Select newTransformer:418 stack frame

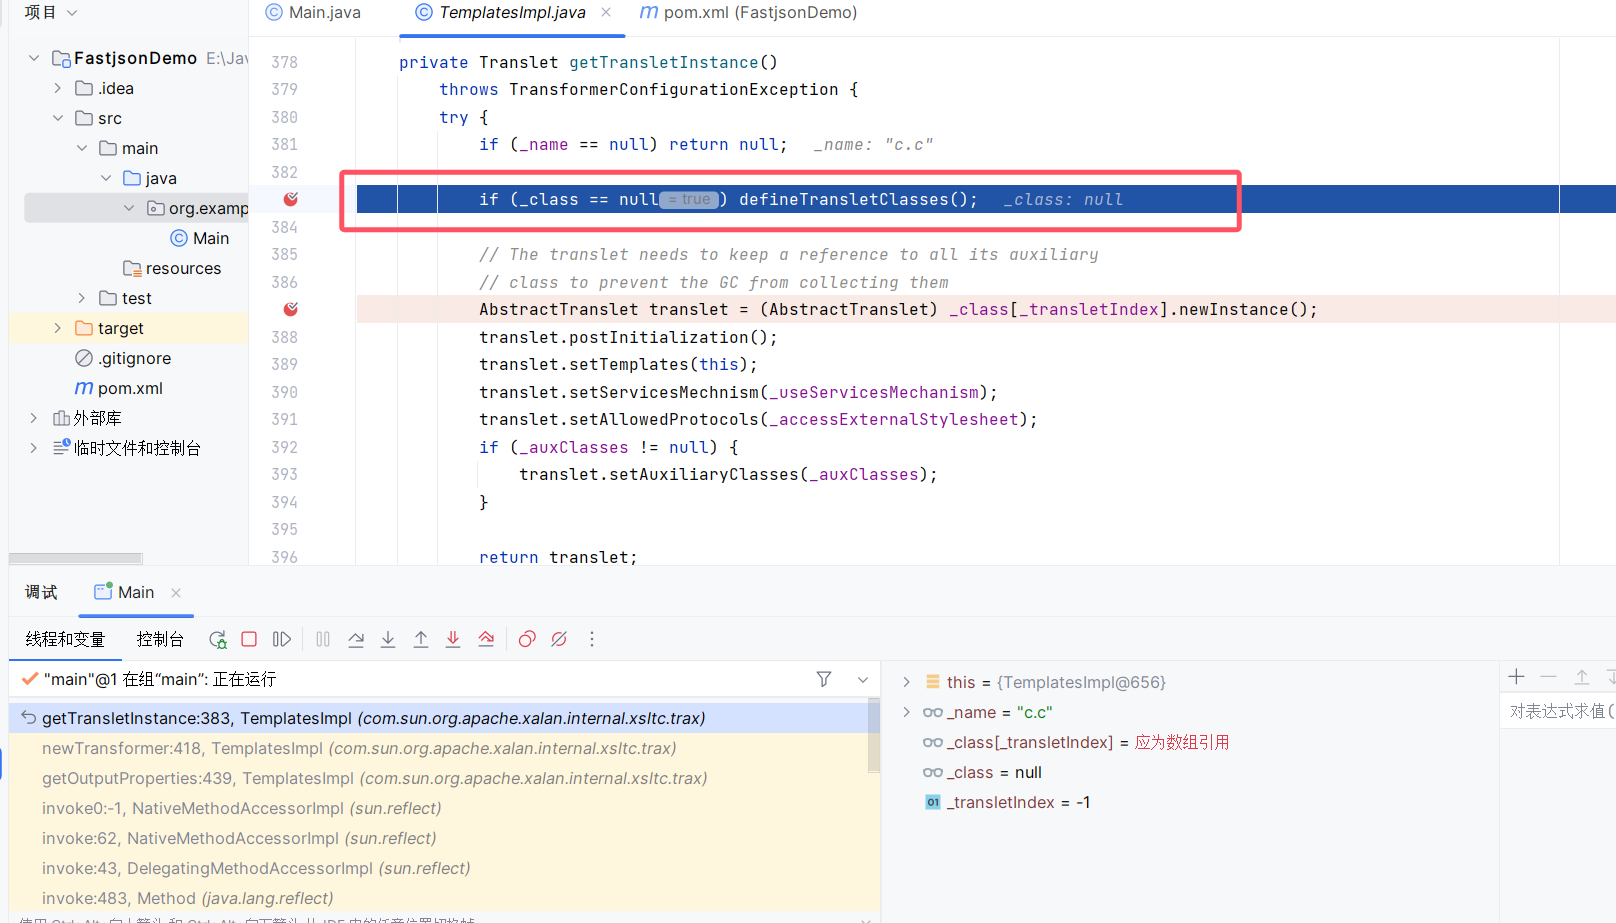[439, 748]
